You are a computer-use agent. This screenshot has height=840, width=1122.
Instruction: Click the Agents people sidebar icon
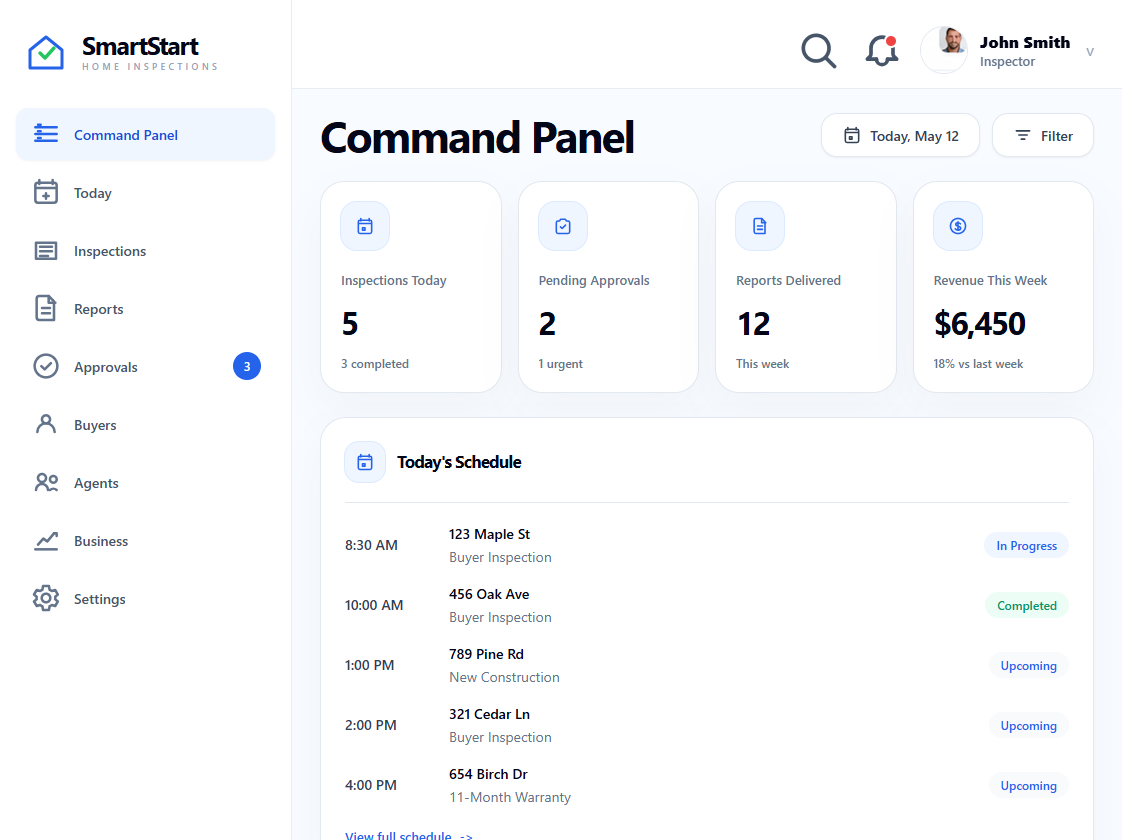click(x=46, y=482)
